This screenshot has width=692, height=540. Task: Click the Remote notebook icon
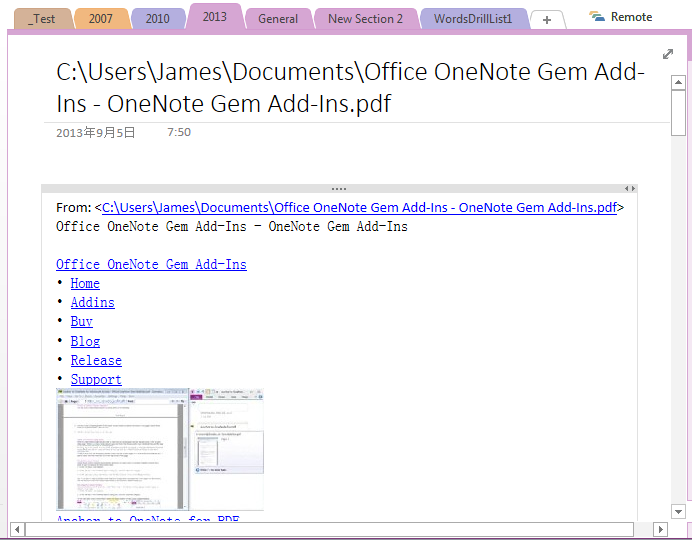tap(597, 17)
